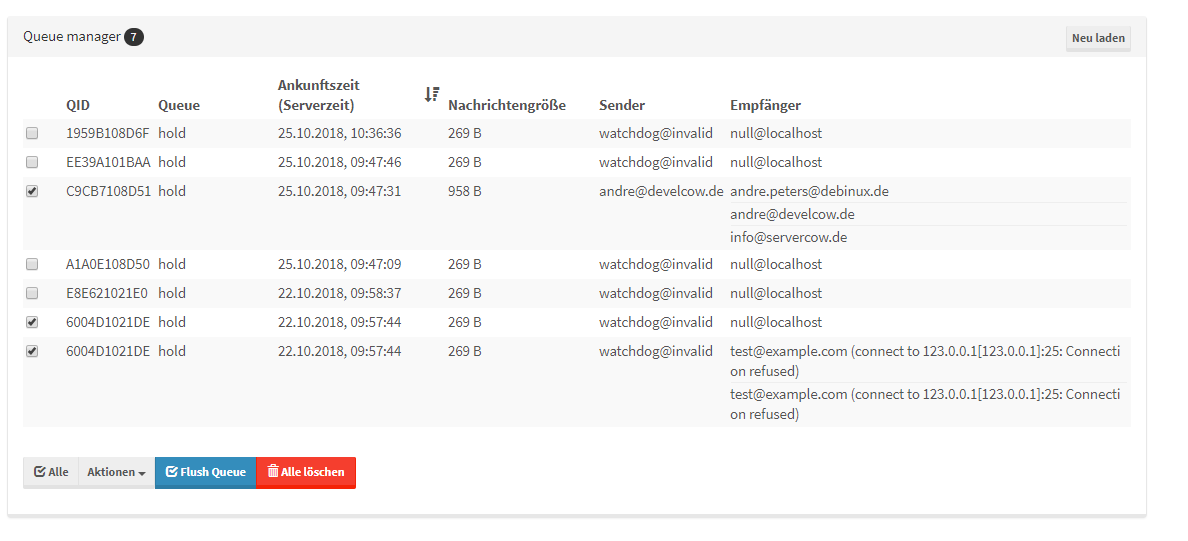
Task: Click recipient info@servercow.de
Action: [789, 237]
